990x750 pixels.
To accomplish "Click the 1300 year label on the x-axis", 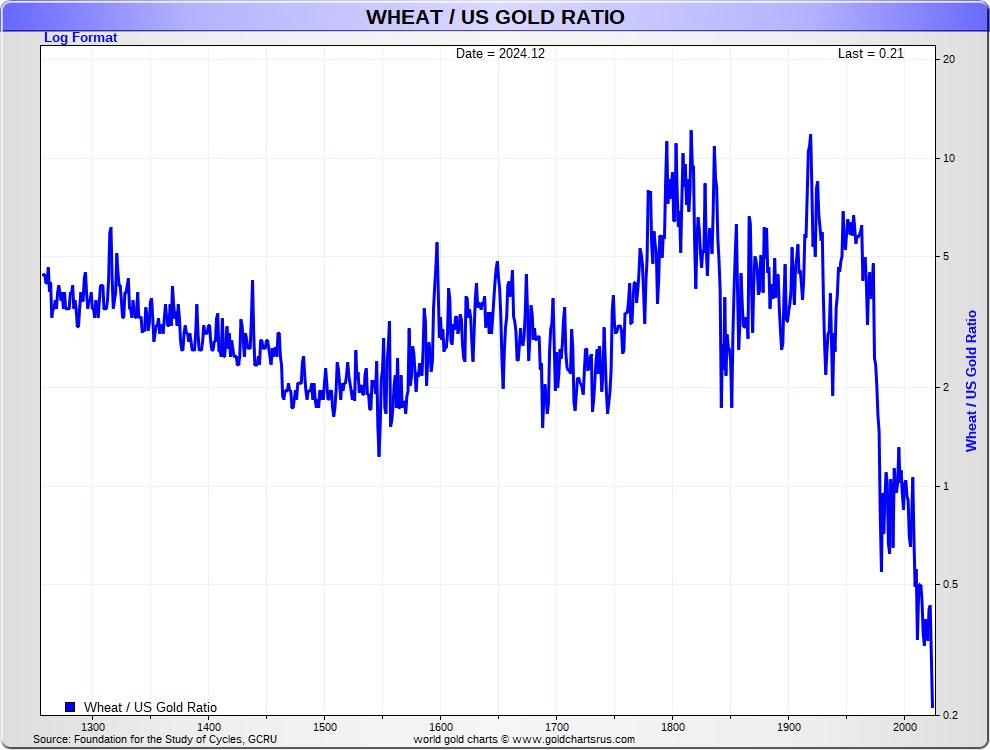I will pos(92,726).
